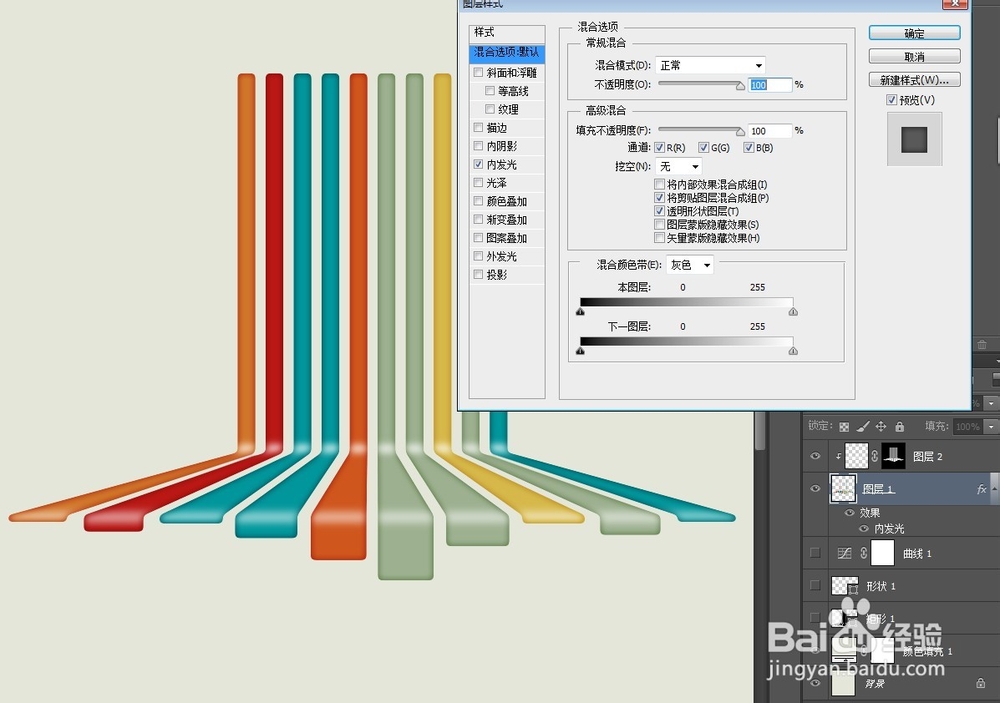Click the clipping mask arrow on 图层 2
The width and height of the screenshot is (1000, 703).
[x=838, y=456]
